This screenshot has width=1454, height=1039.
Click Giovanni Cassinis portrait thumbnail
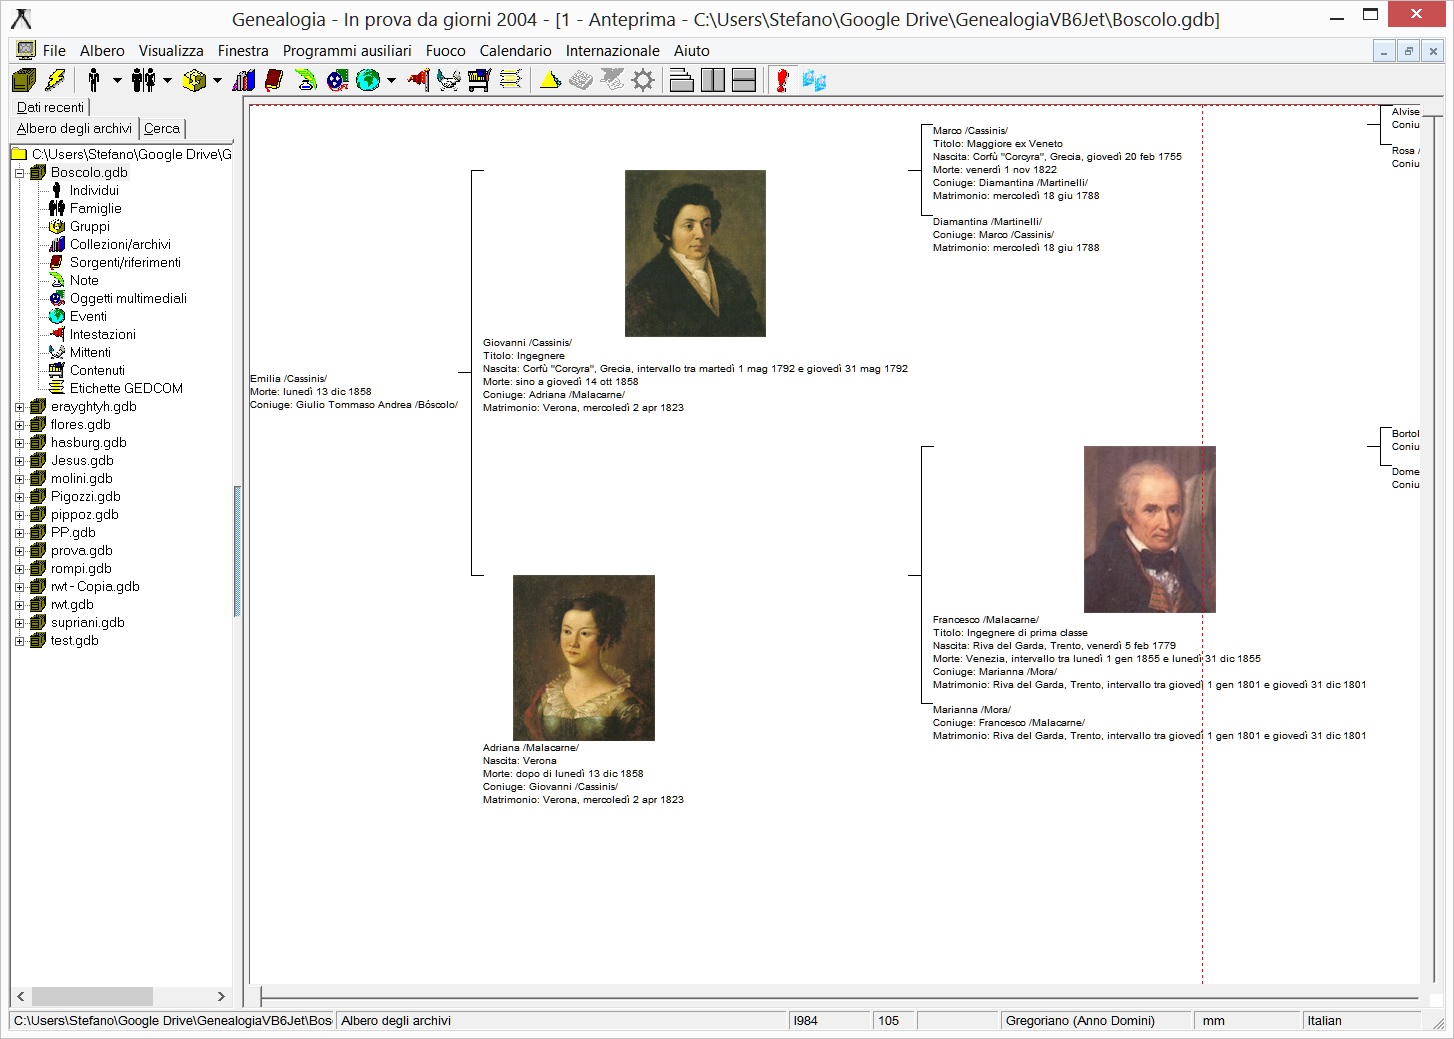(x=695, y=253)
